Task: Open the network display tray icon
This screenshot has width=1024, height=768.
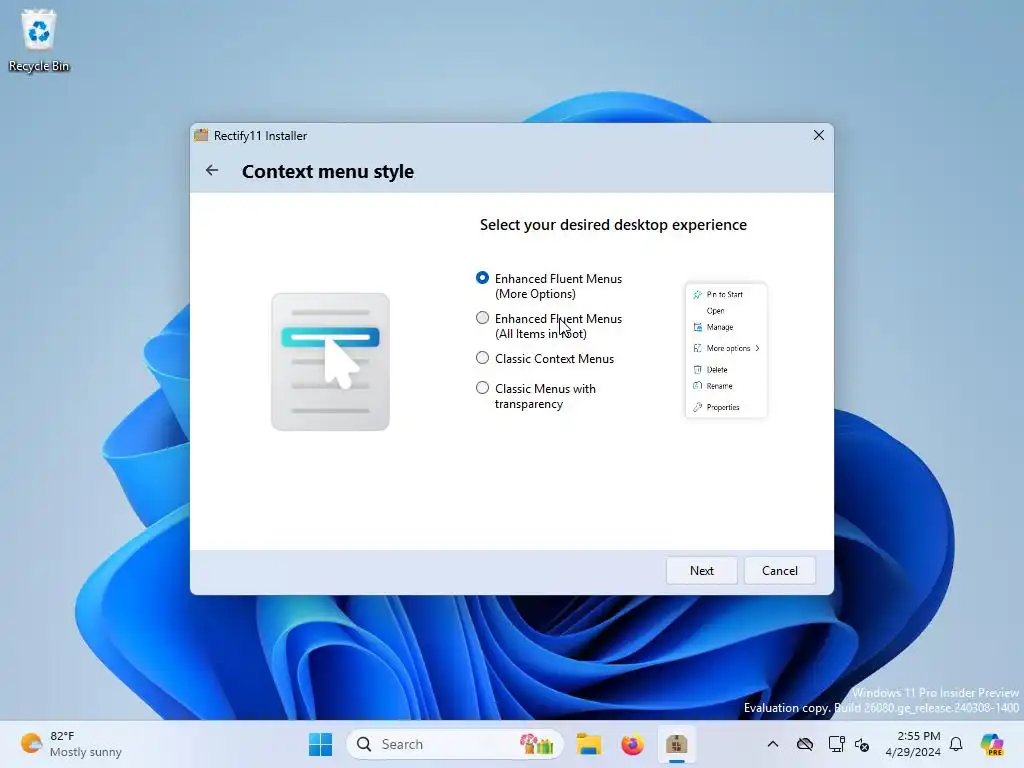Action: click(836, 744)
